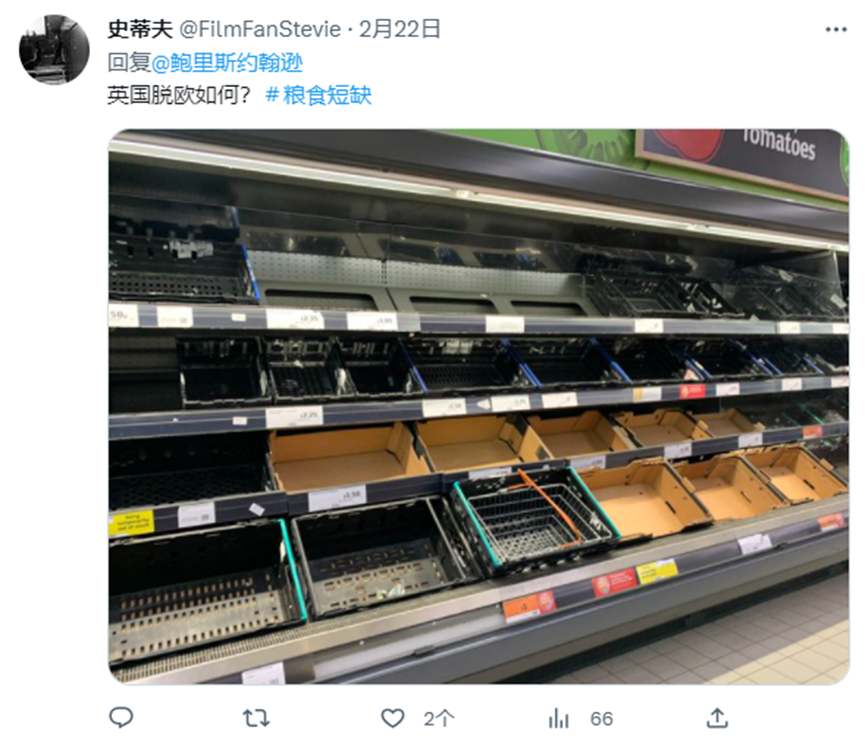Open the 2月22日 tweet timestamp
This screenshot has height=740, width=865.
pos(399,29)
